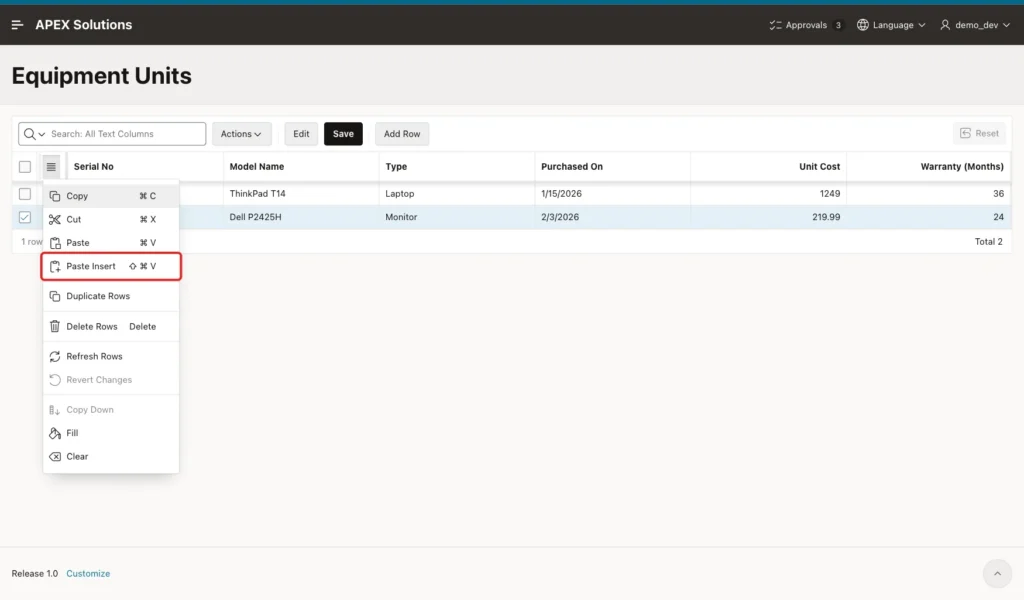Image resolution: width=1024 pixels, height=600 pixels.
Task: Click the Serial No column header
Action: [144, 166]
